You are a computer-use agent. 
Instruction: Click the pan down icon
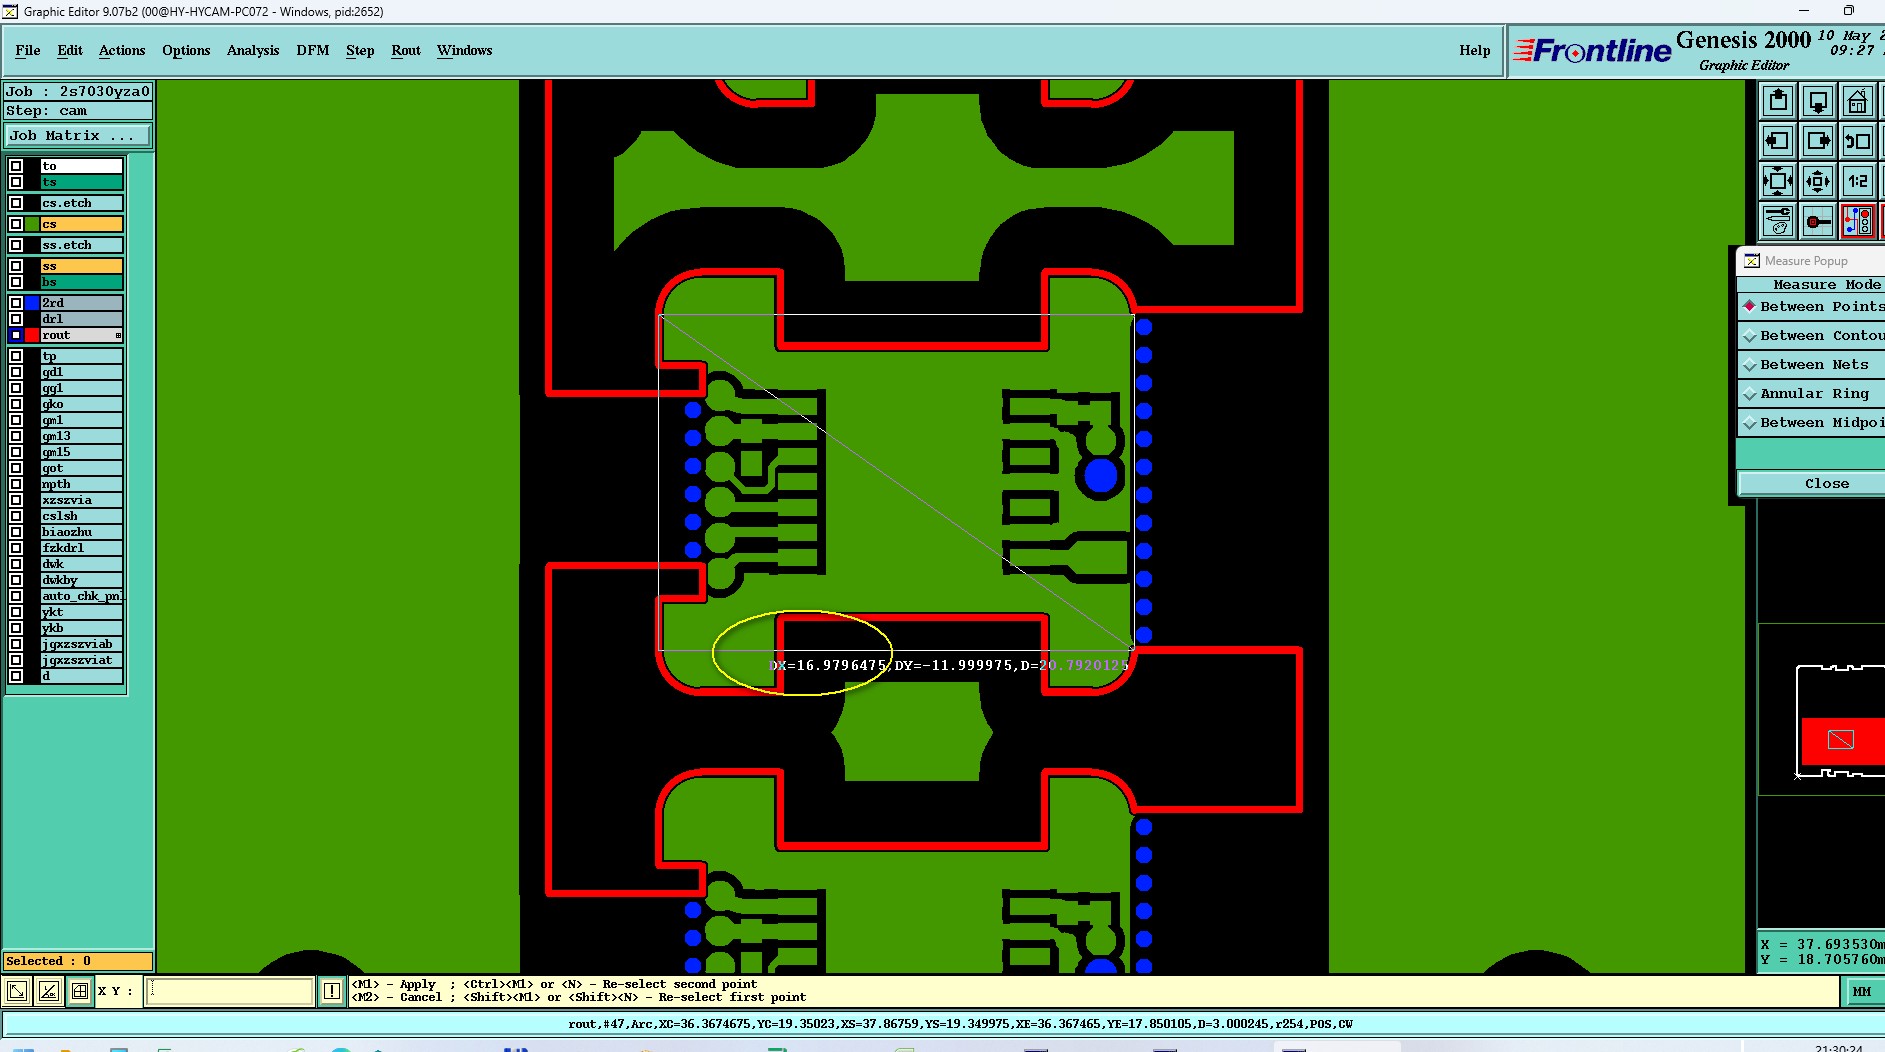click(1818, 101)
